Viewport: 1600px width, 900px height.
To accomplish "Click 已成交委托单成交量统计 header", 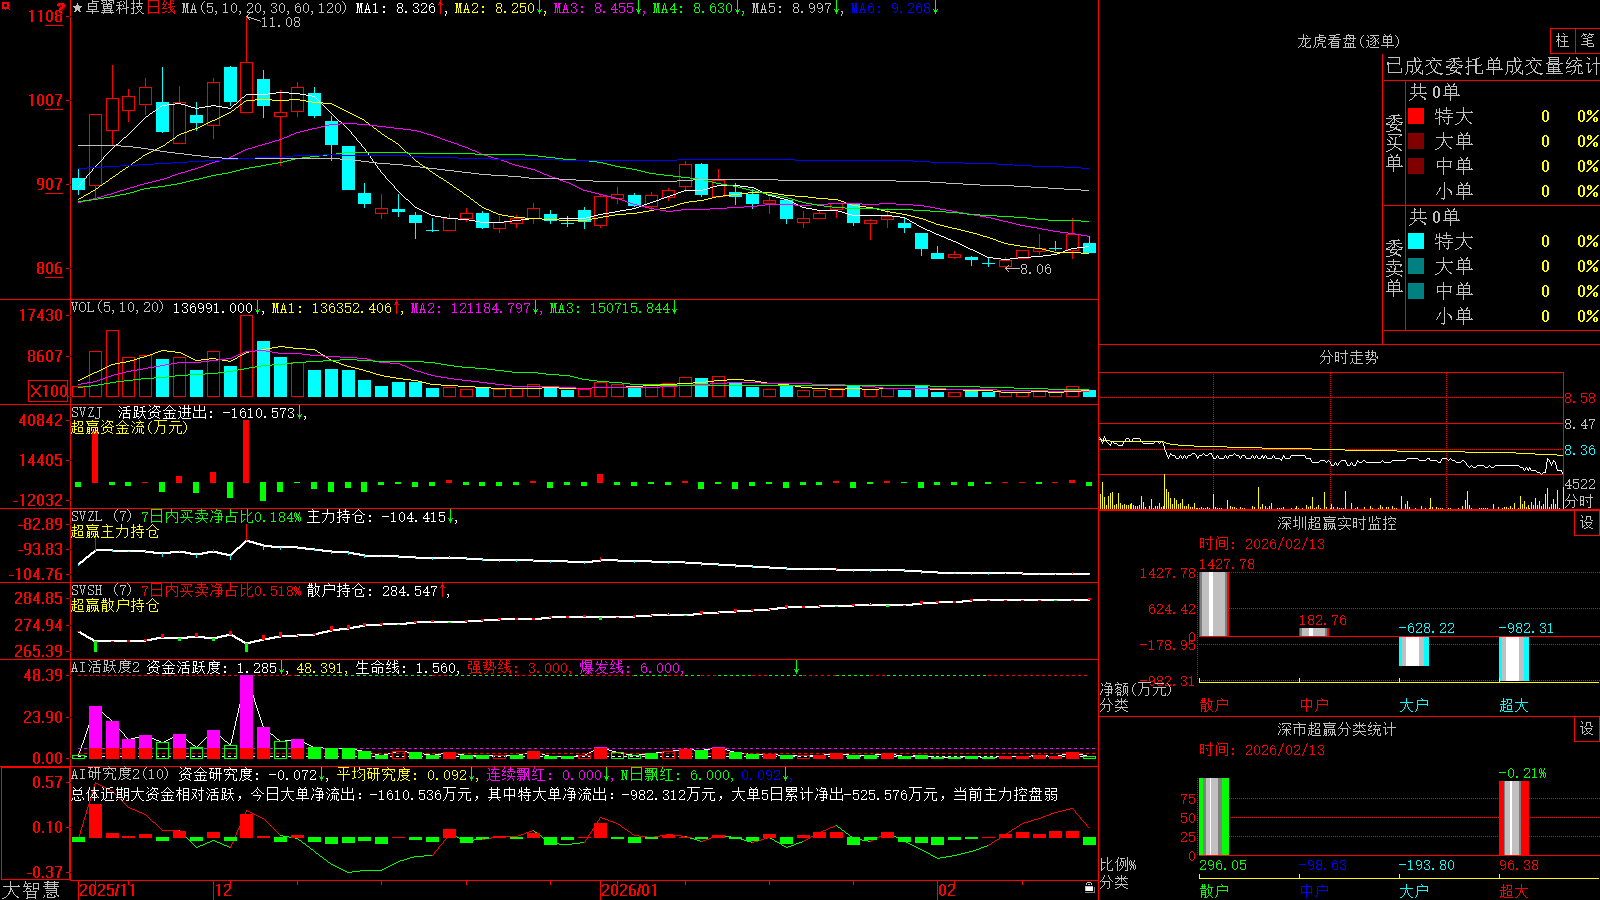I will pyautogui.click(x=1492, y=66).
